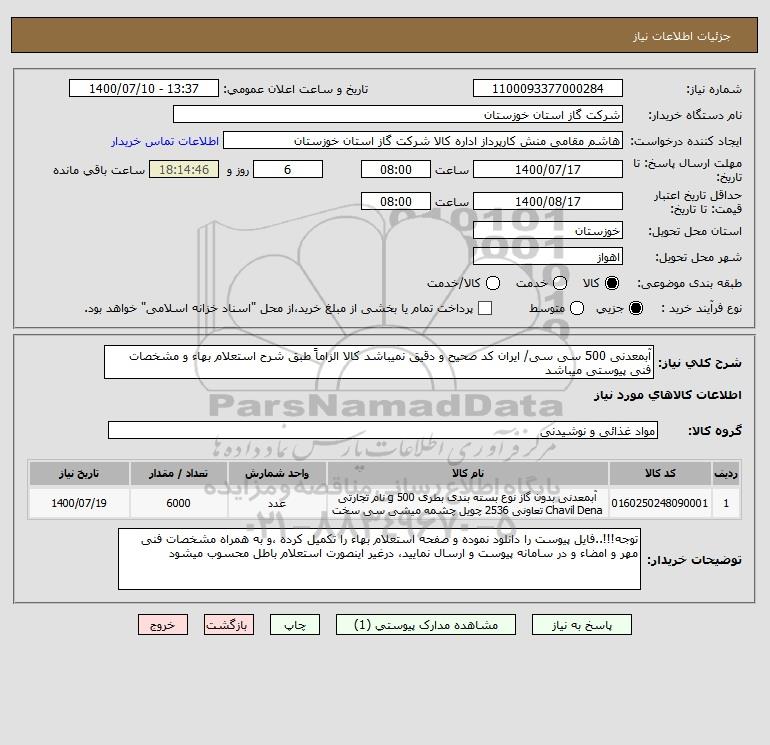
Task: Click buyer organization field شرکت گاز استان خوزستان
Action: point(398,114)
